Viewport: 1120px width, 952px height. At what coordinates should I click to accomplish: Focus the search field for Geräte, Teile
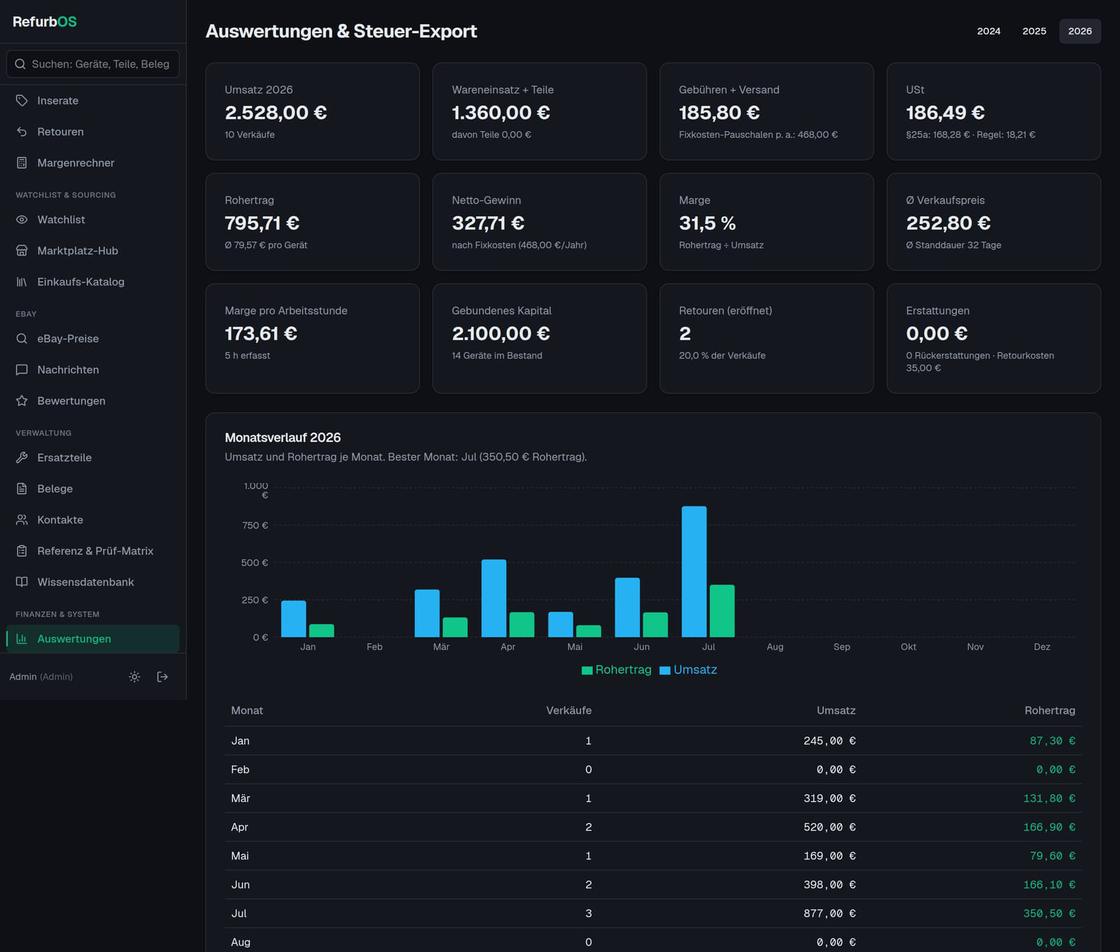(x=93, y=64)
